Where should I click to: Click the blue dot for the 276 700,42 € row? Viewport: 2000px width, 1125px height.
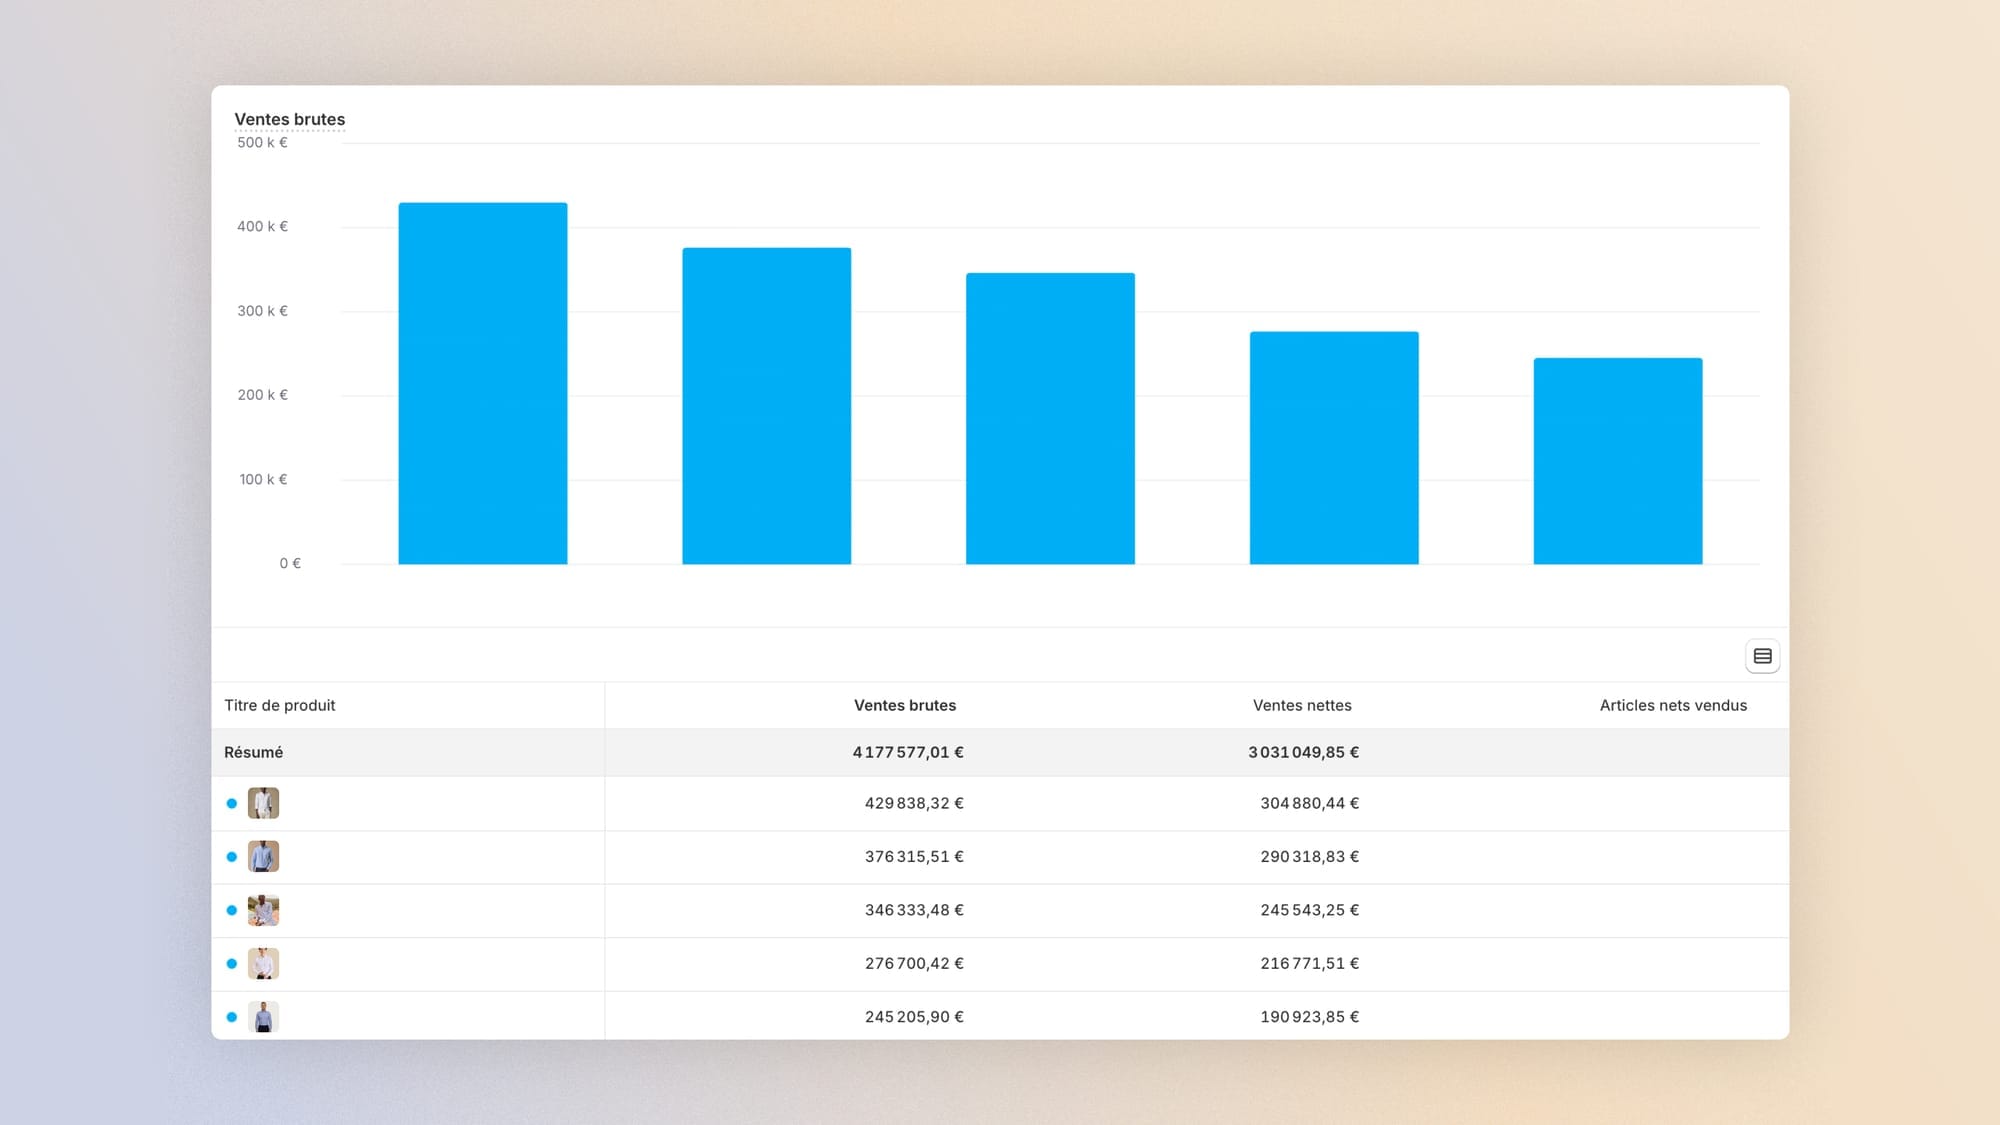coord(232,964)
